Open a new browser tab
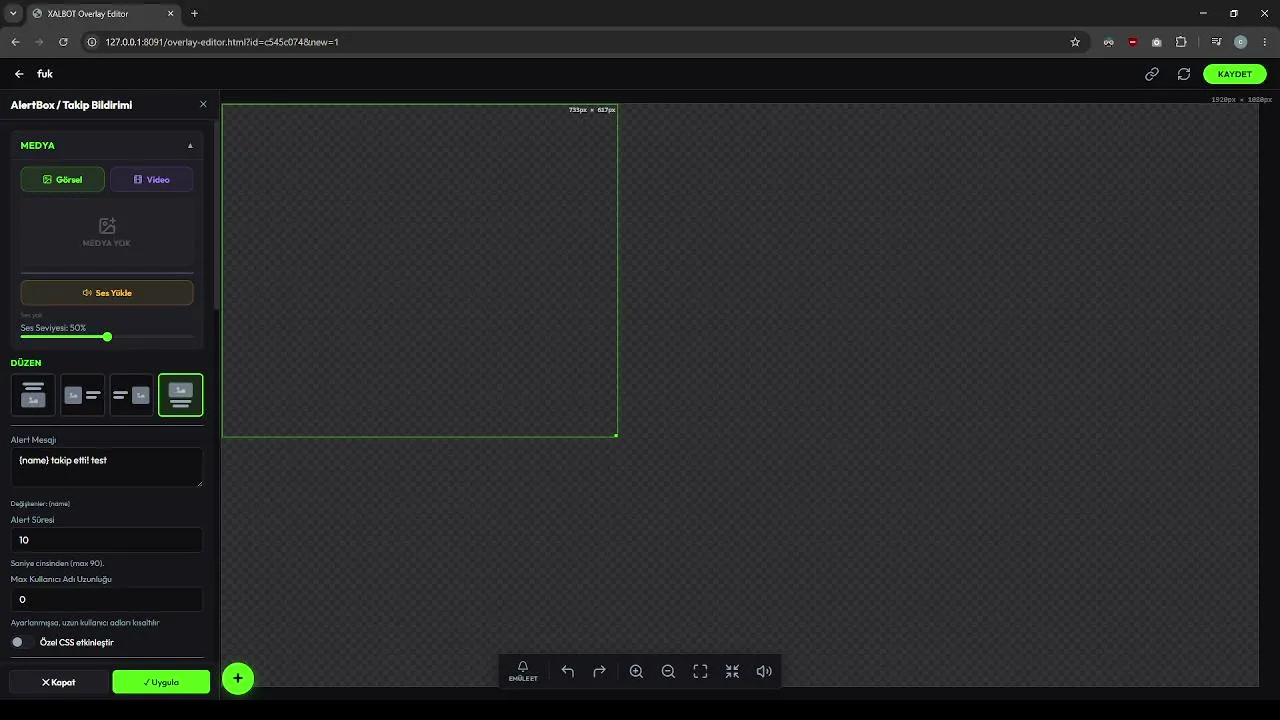Viewport: 1280px width, 720px height. (194, 14)
